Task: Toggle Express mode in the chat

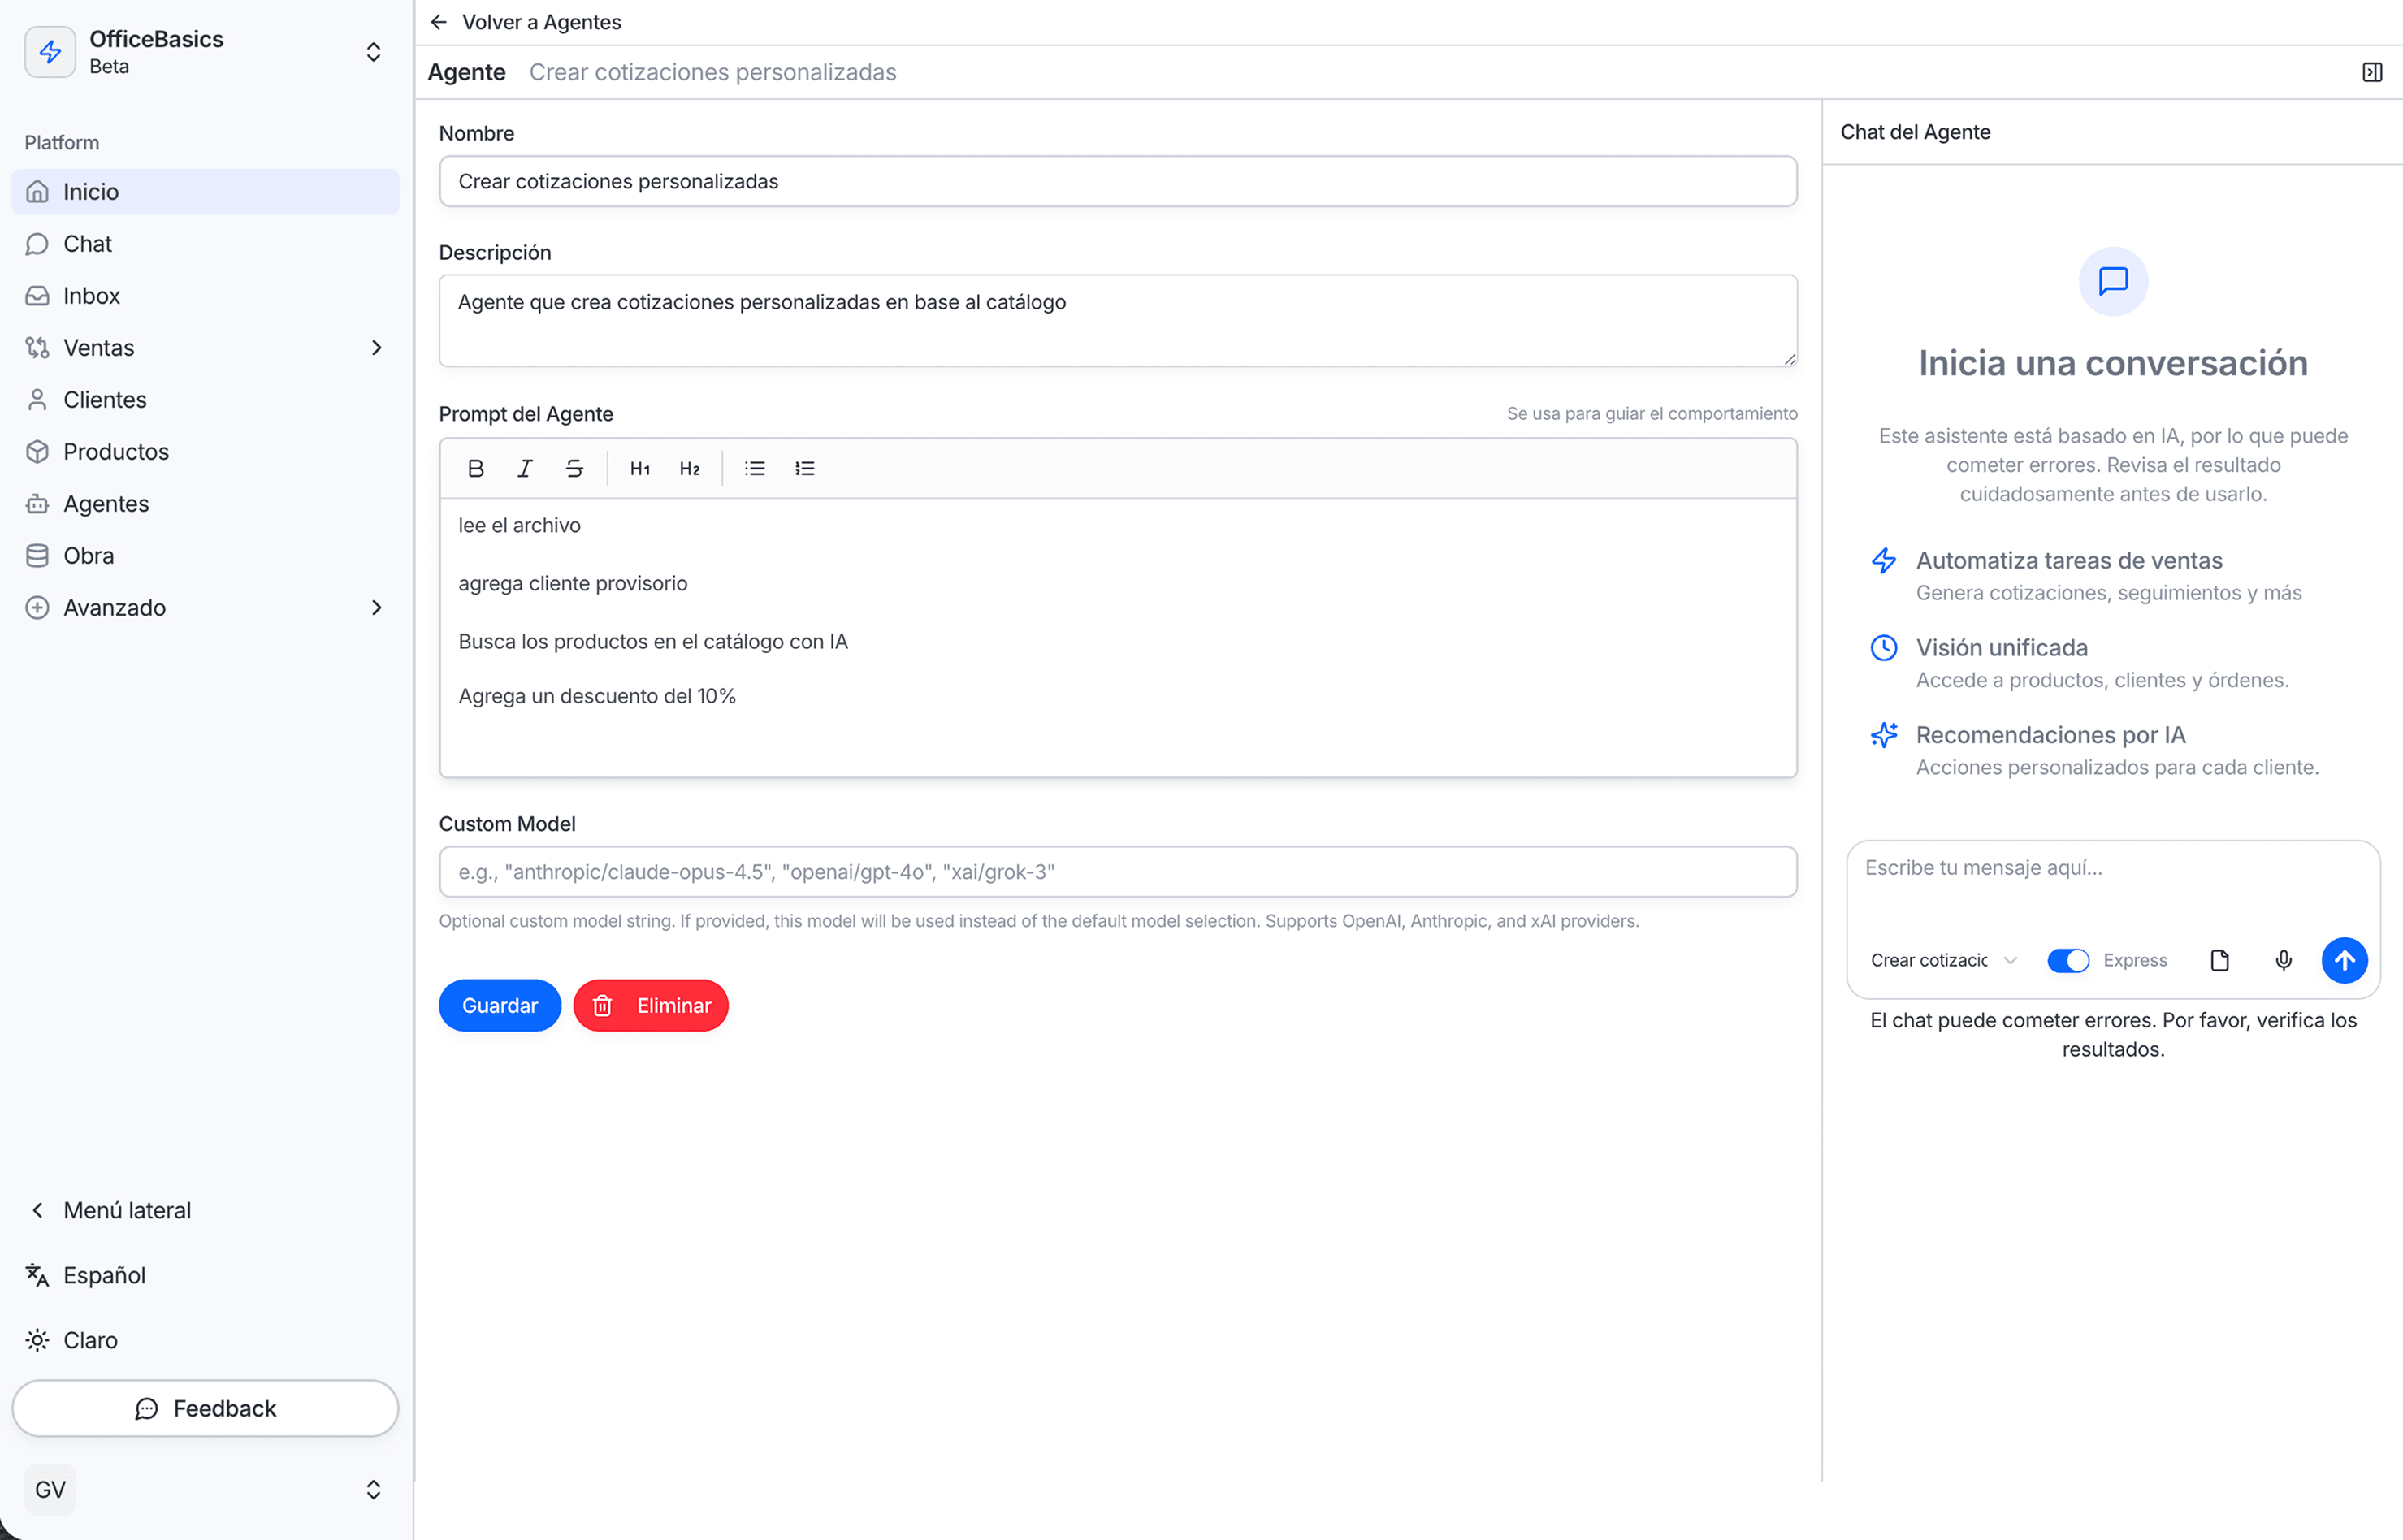Action: pyautogui.click(x=2069, y=960)
